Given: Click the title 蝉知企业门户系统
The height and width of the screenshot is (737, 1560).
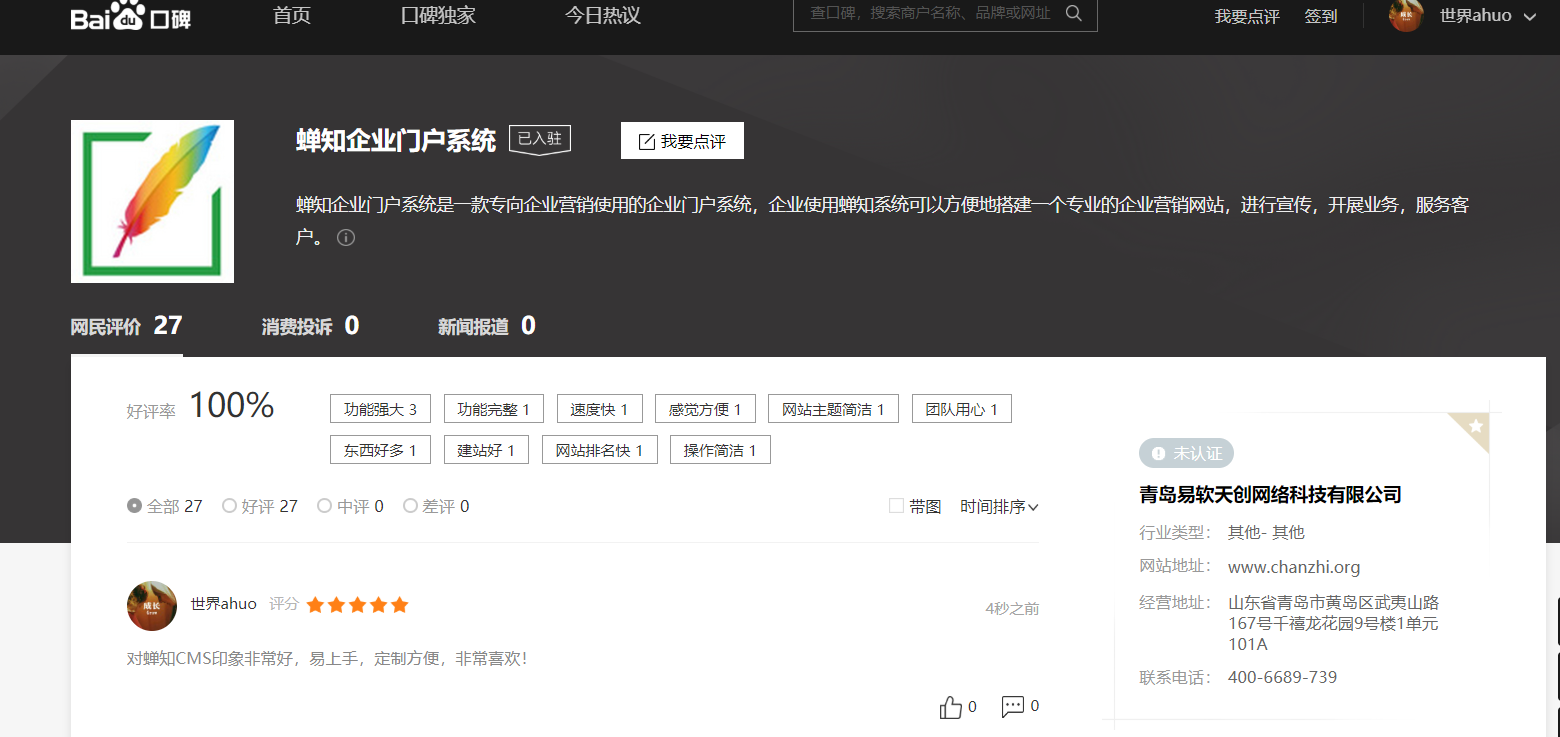Looking at the screenshot, I should [x=396, y=140].
